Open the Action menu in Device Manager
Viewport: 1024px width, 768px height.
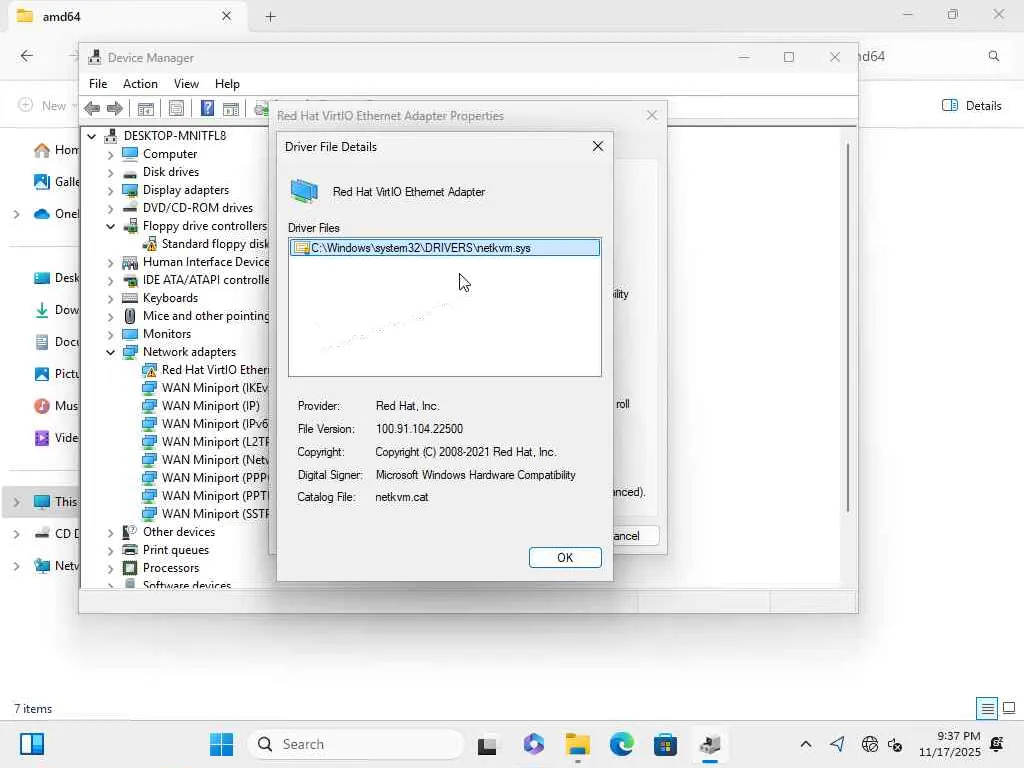tap(140, 84)
